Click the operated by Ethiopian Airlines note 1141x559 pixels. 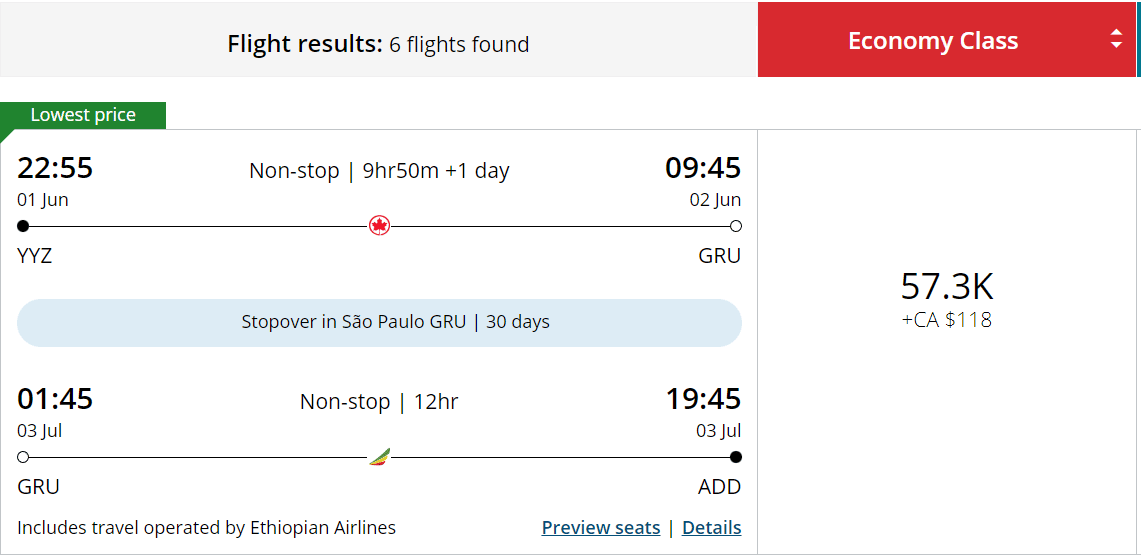pyautogui.click(x=207, y=527)
